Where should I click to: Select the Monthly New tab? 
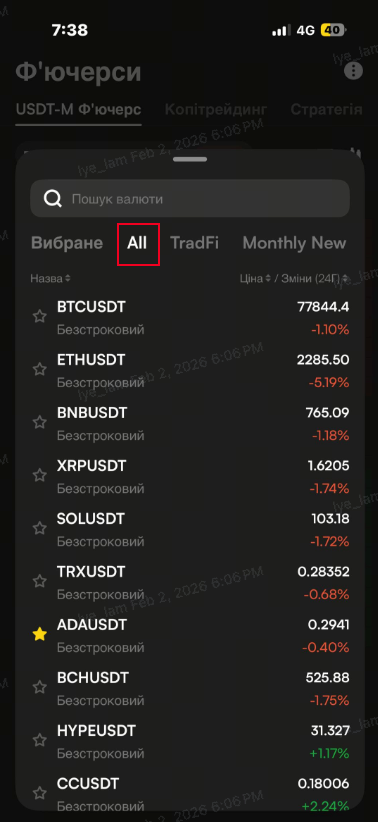[294, 243]
